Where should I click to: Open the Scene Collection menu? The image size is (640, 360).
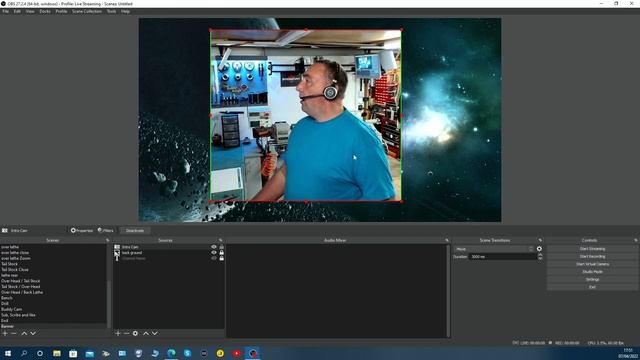(87, 11)
